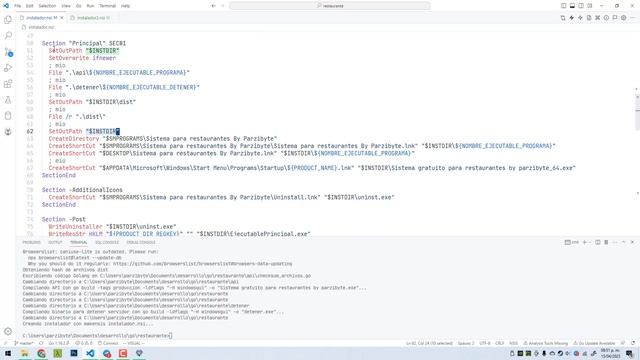Click Go 1.19.2 version in status bar
Image resolution: width=640 pixels, height=360 pixels.
(59, 343)
